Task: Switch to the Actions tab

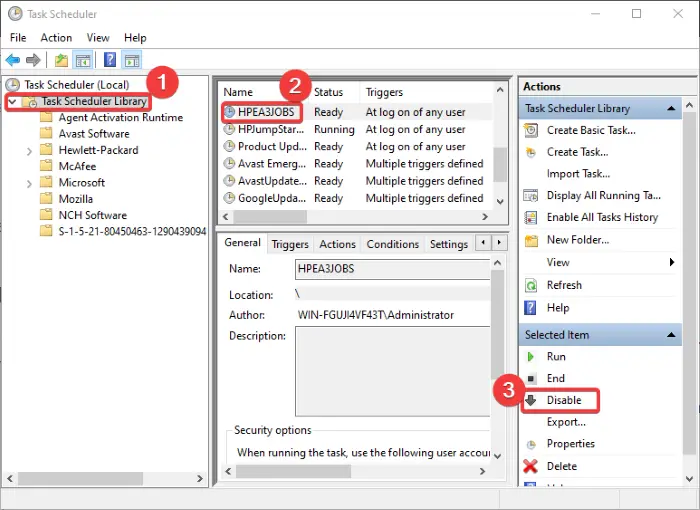Action: pyautogui.click(x=338, y=244)
